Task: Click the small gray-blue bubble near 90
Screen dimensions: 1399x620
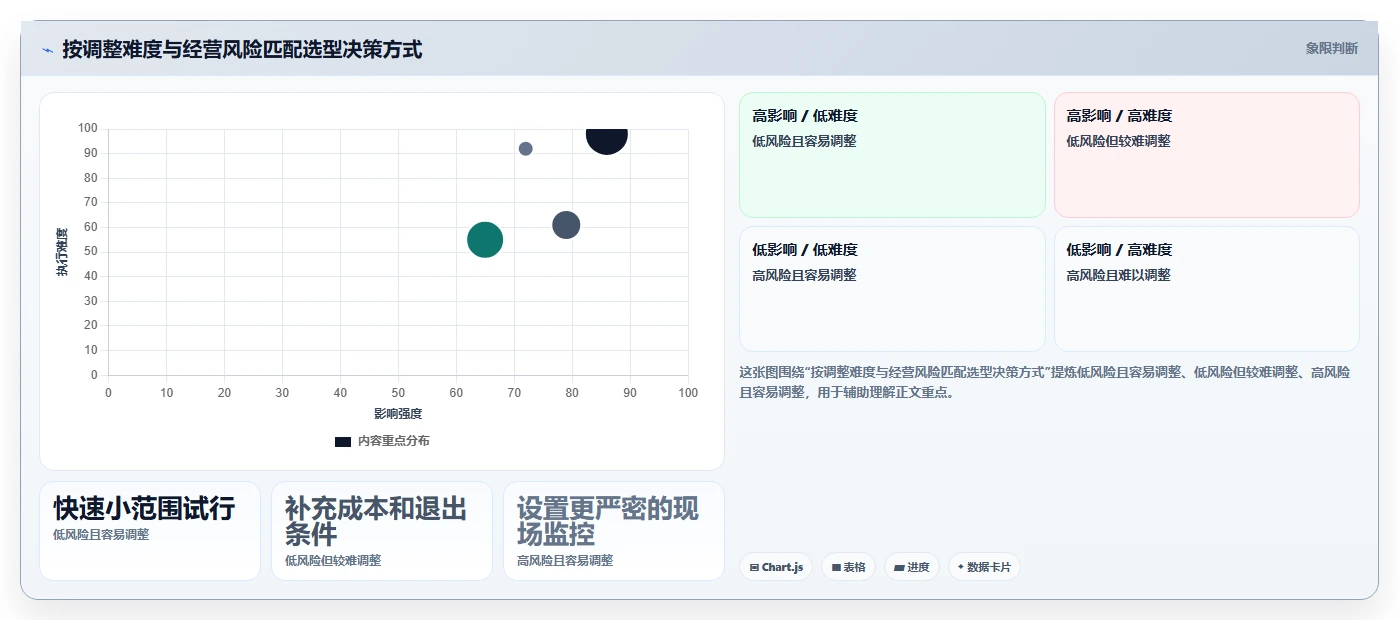Action: [x=526, y=149]
